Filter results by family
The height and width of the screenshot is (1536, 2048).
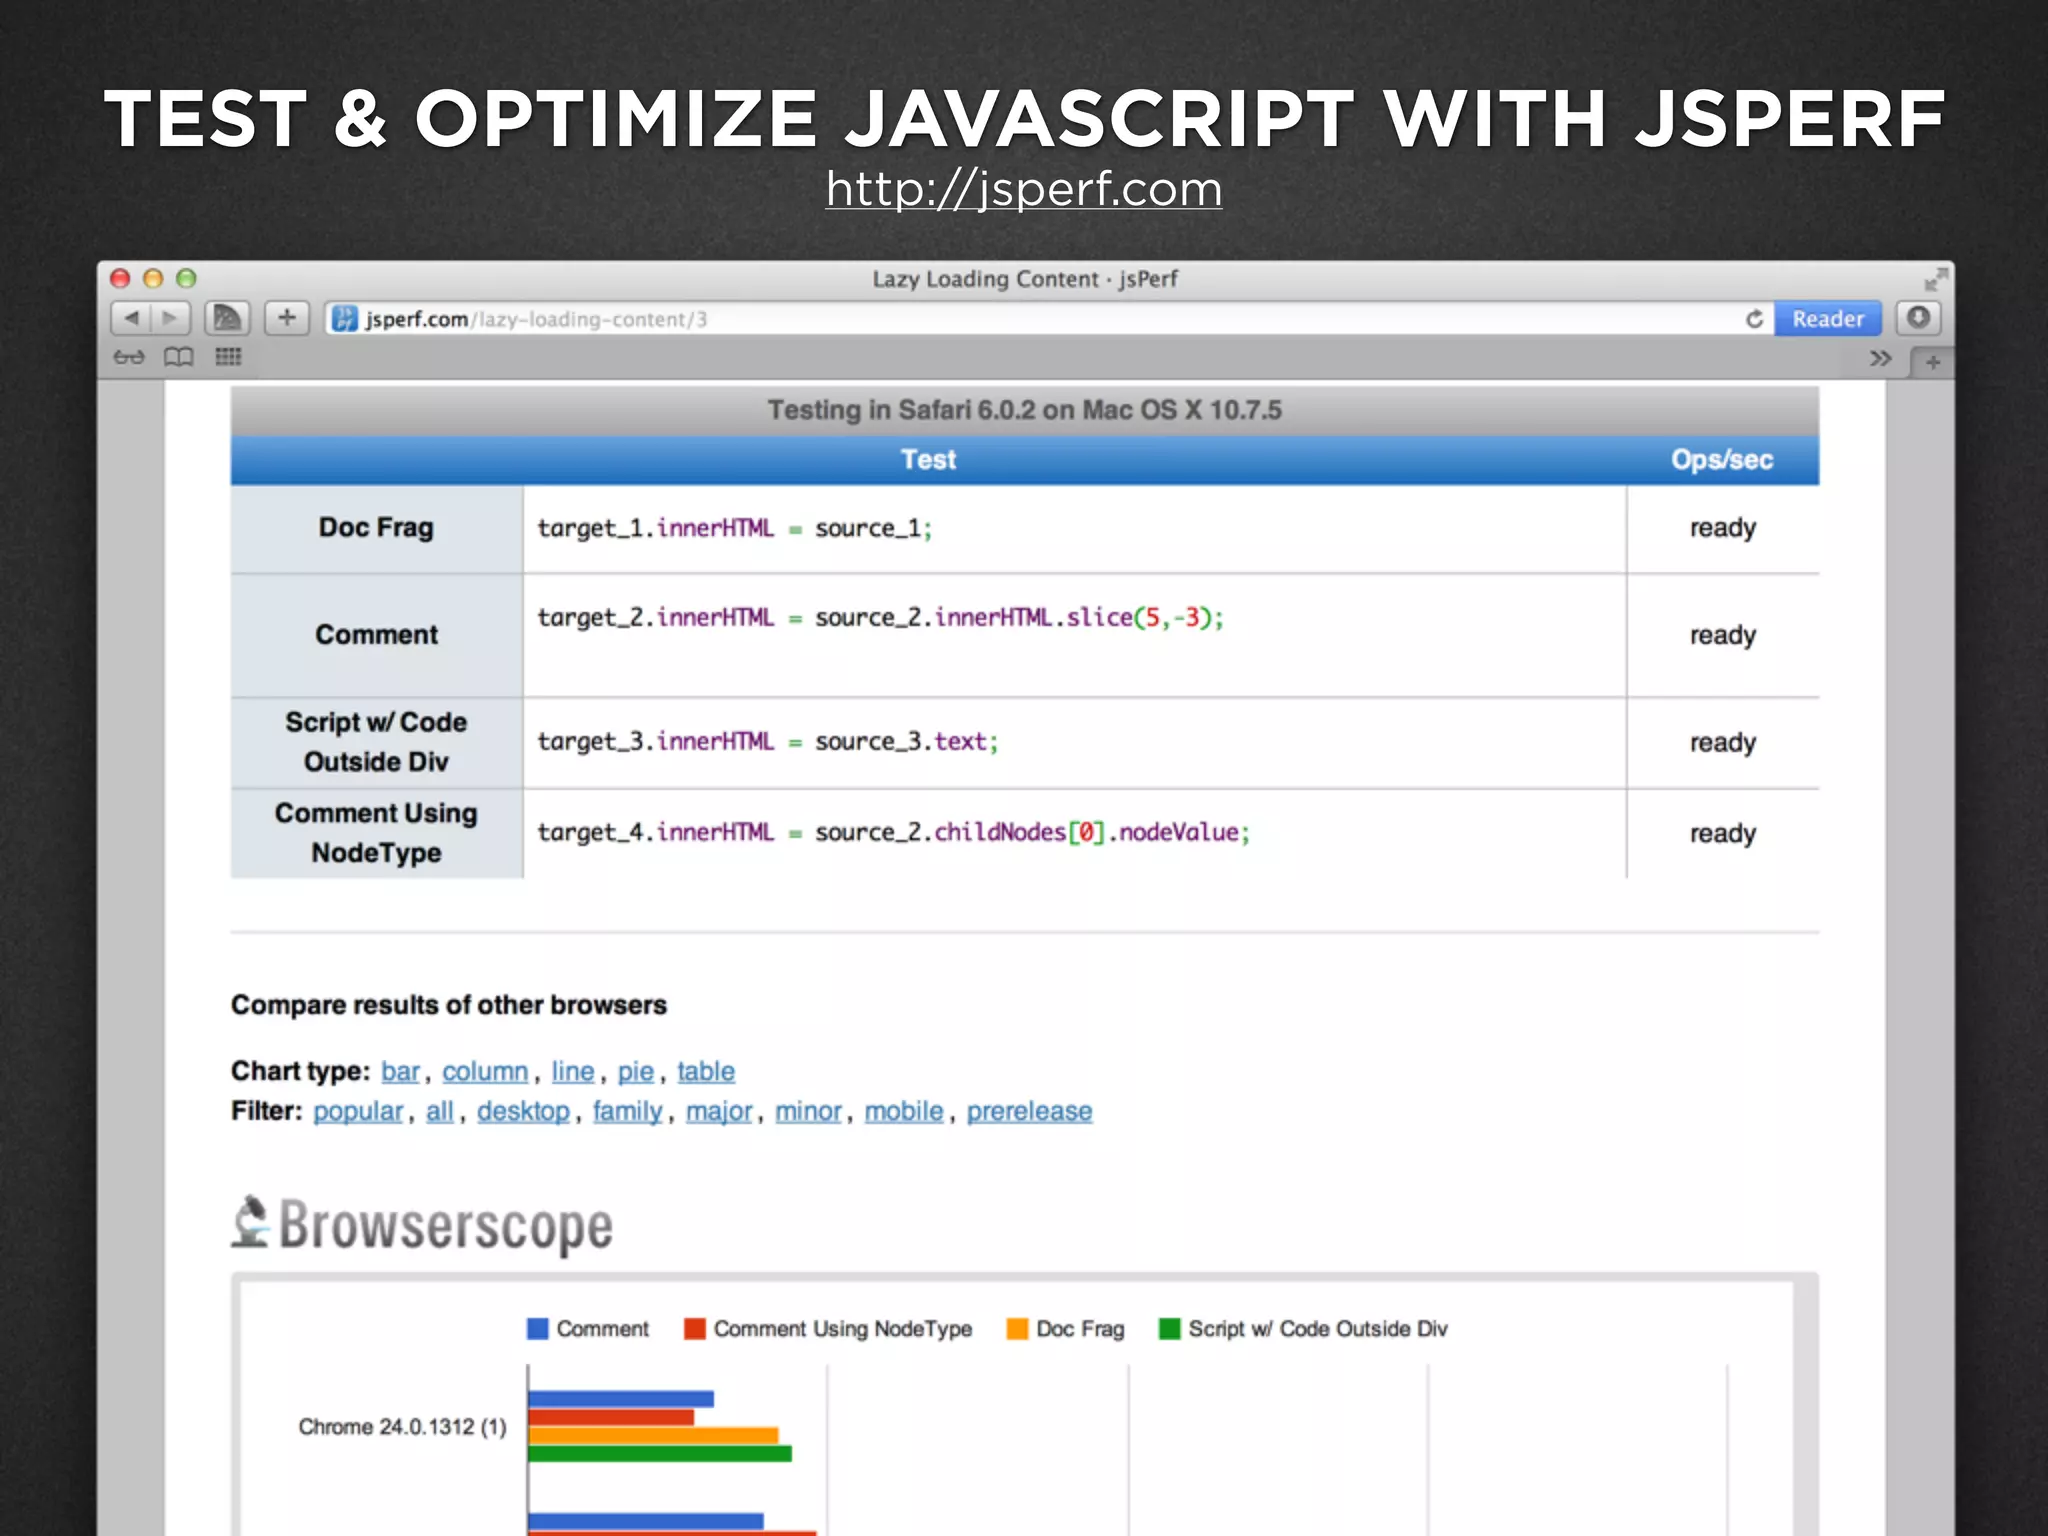point(628,1112)
